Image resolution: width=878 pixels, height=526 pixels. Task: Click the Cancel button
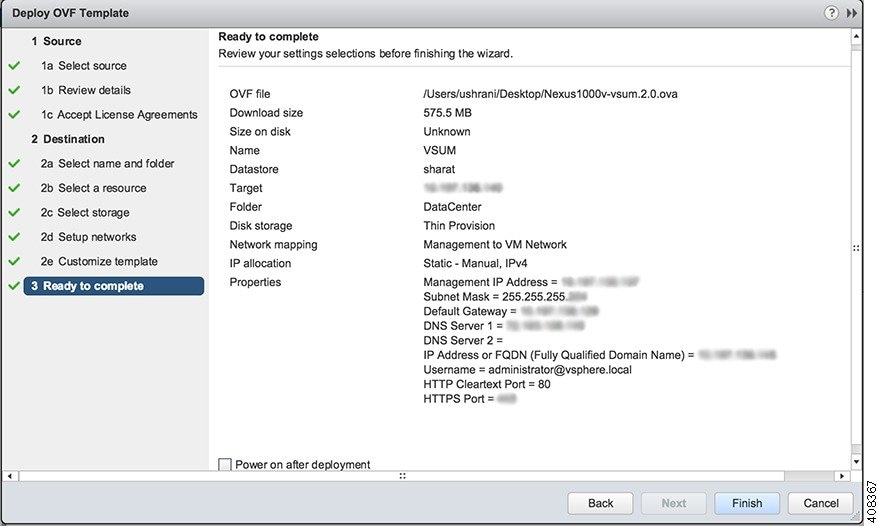point(821,503)
